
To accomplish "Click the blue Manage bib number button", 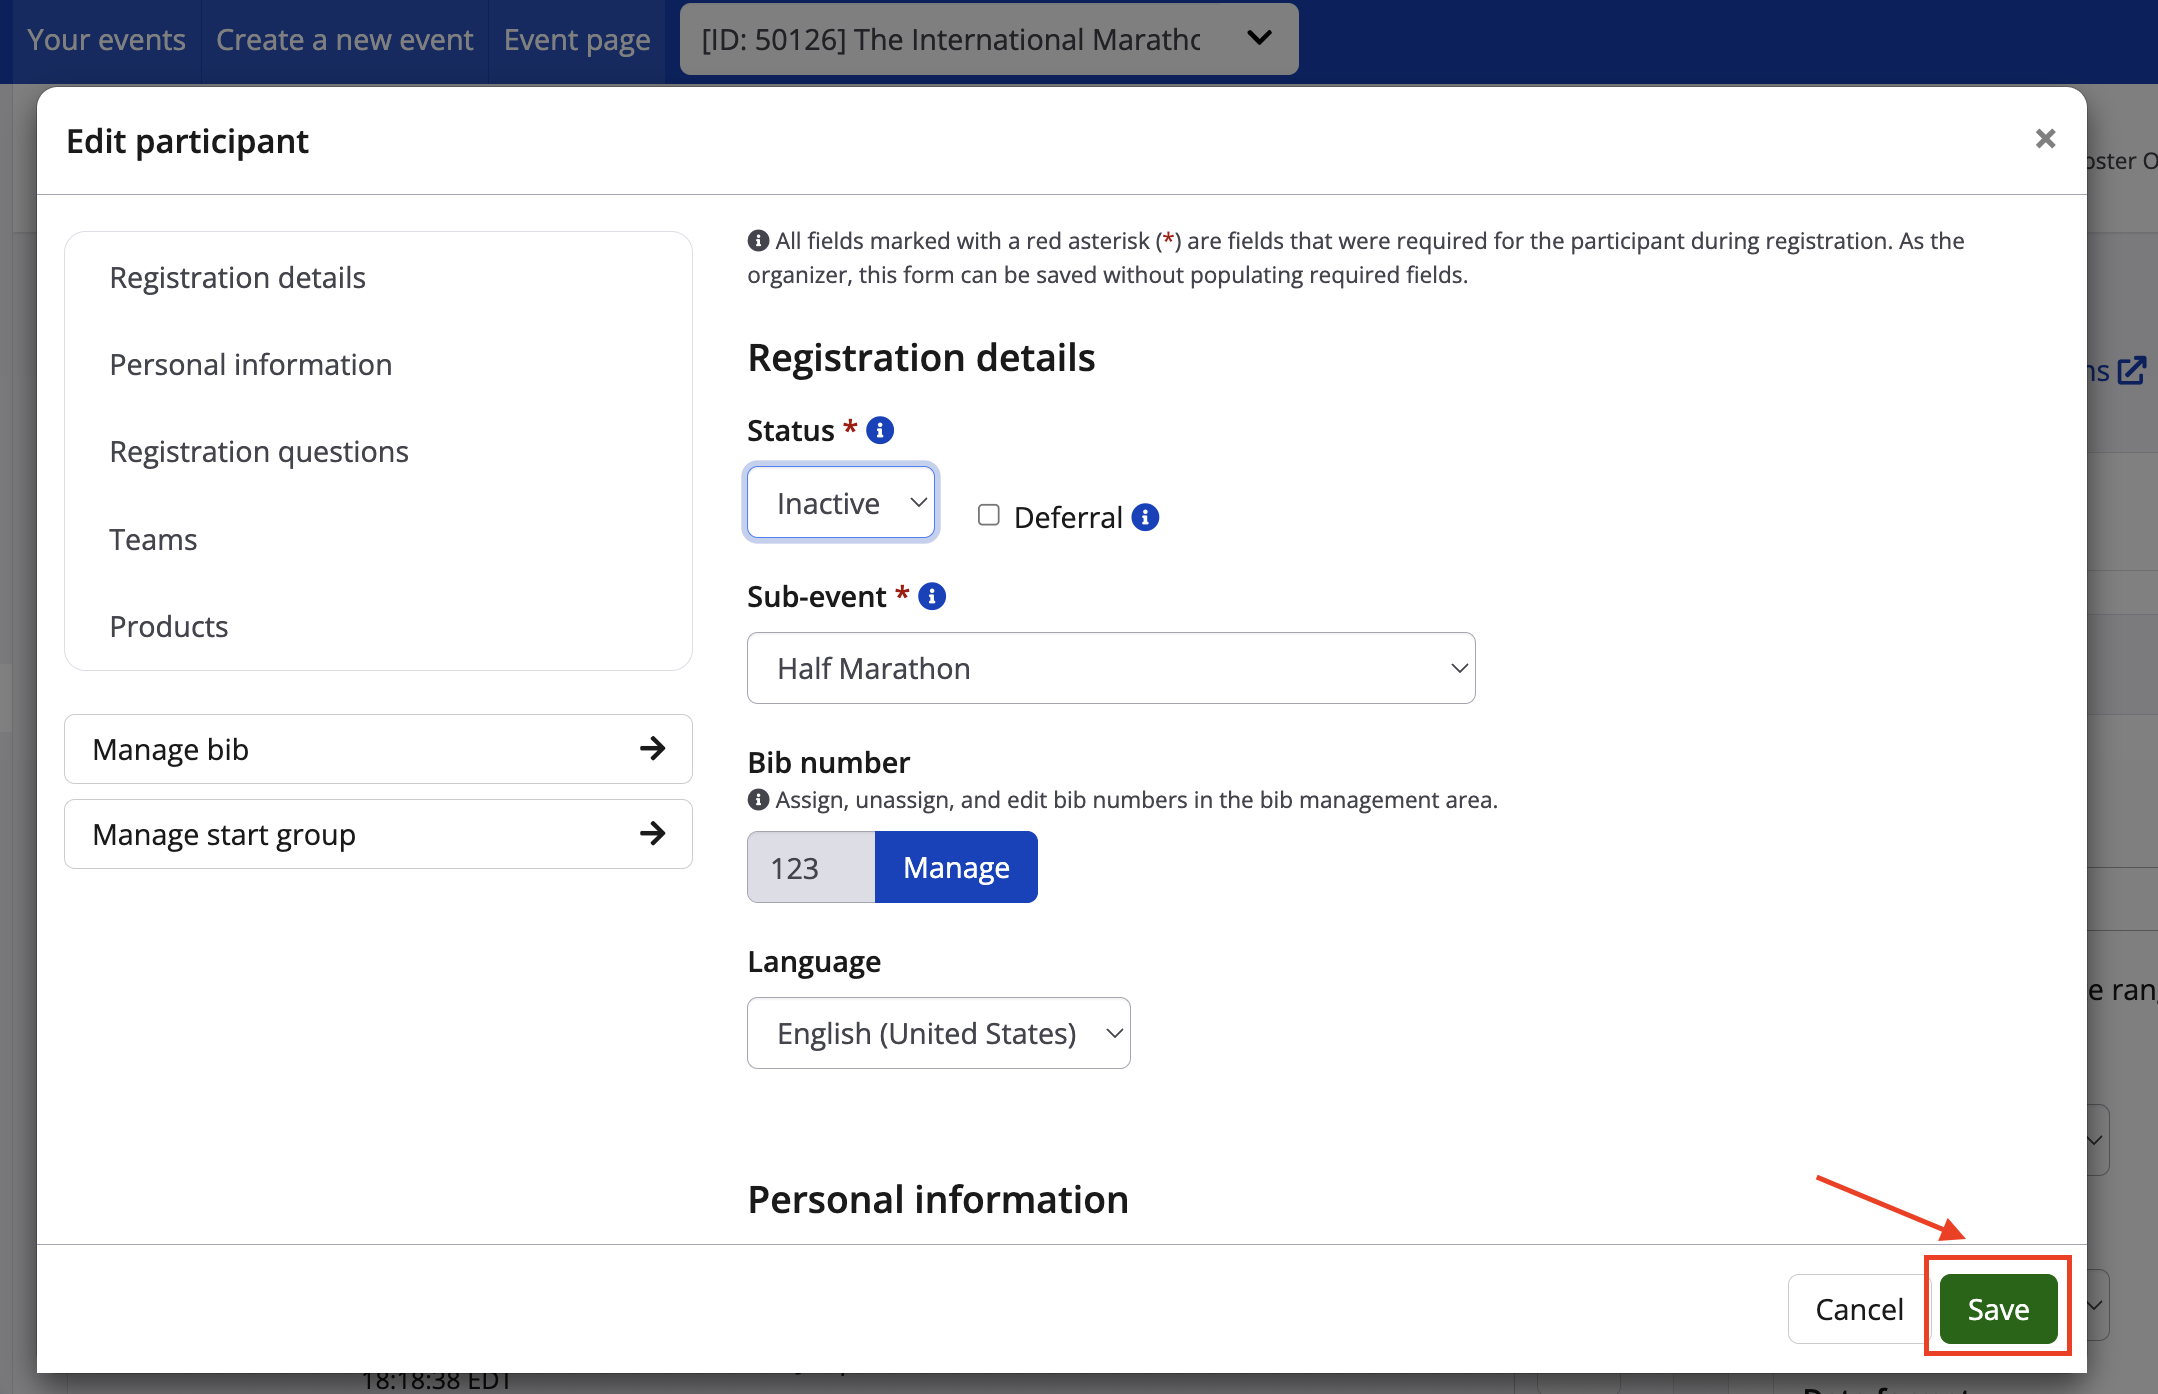I will 955,867.
